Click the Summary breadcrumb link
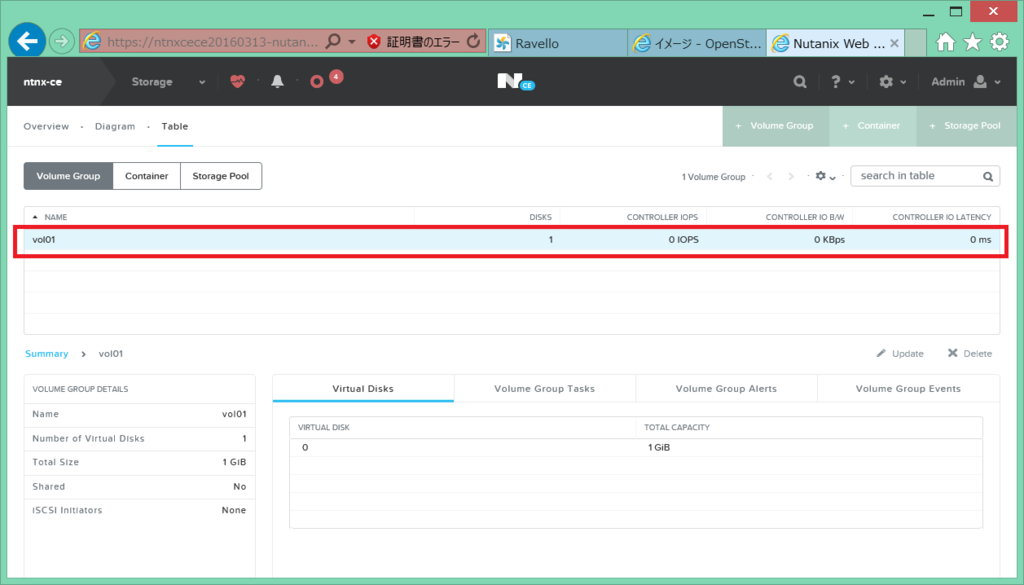 47,353
